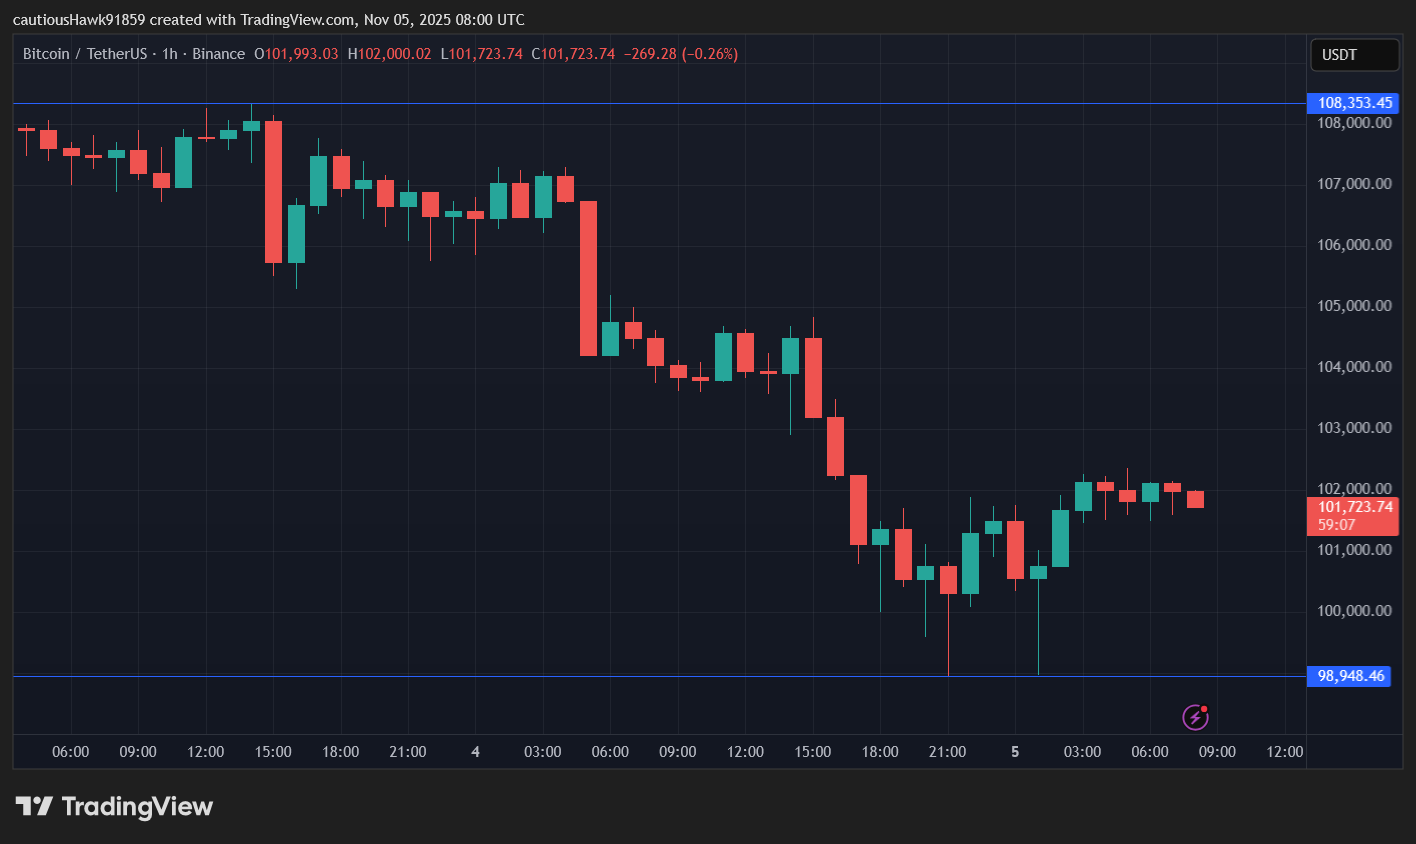Image resolution: width=1416 pixels, height=844 pixels.
Task: Click the '4' date marker on time axis
Action: point(475,751)
